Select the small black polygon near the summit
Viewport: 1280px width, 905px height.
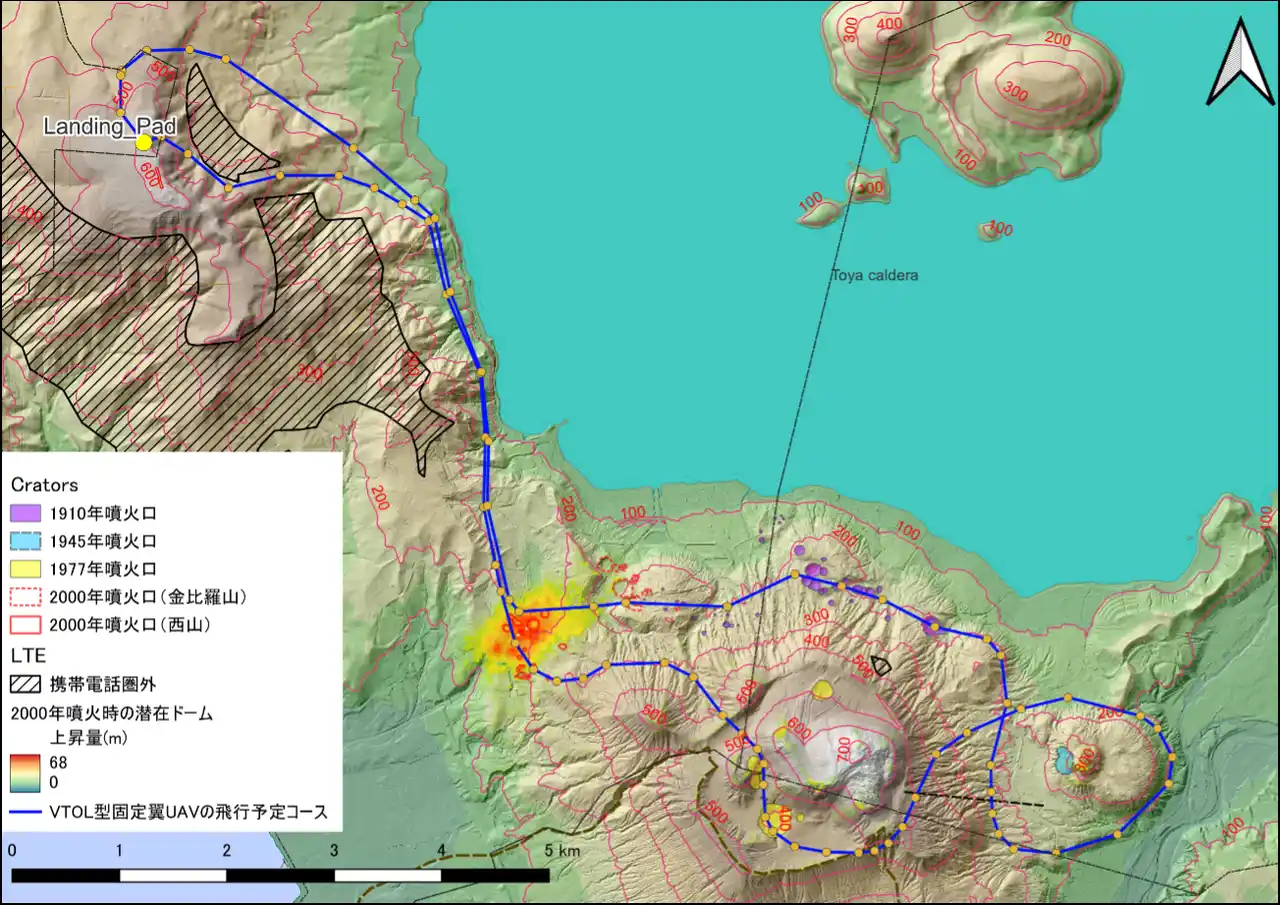[x=881, y=665]
